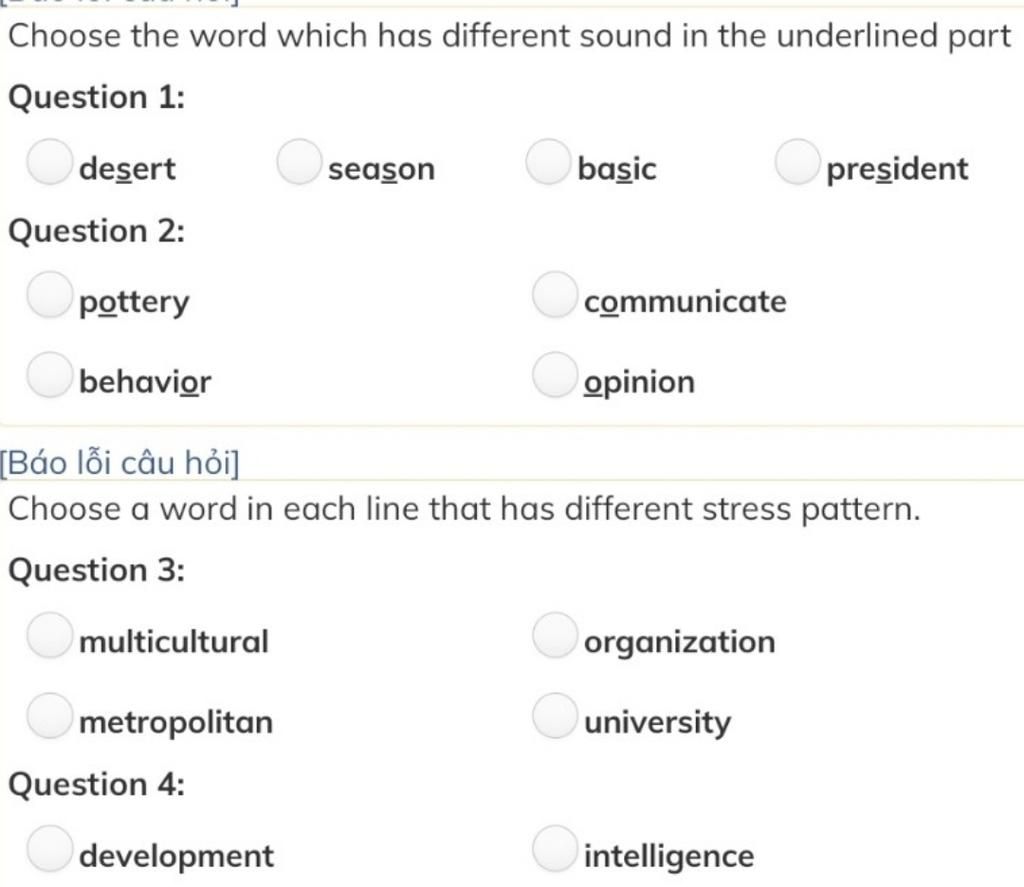This screenshot has height=887, width=1024.
Task: Select 'multicultural' for Question 3
Action: 50,635
